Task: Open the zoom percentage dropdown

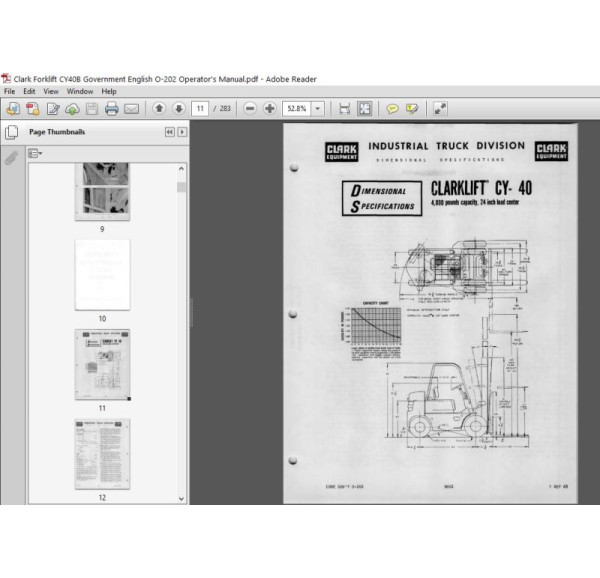Action: pos(318,108)
